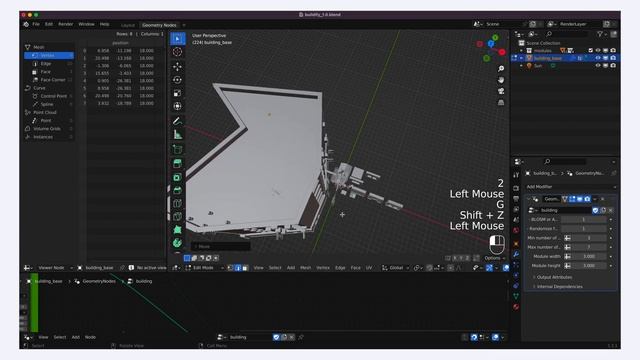
Task: Open the Modifiers wrench properties tab
Action: tap(516, 254)
